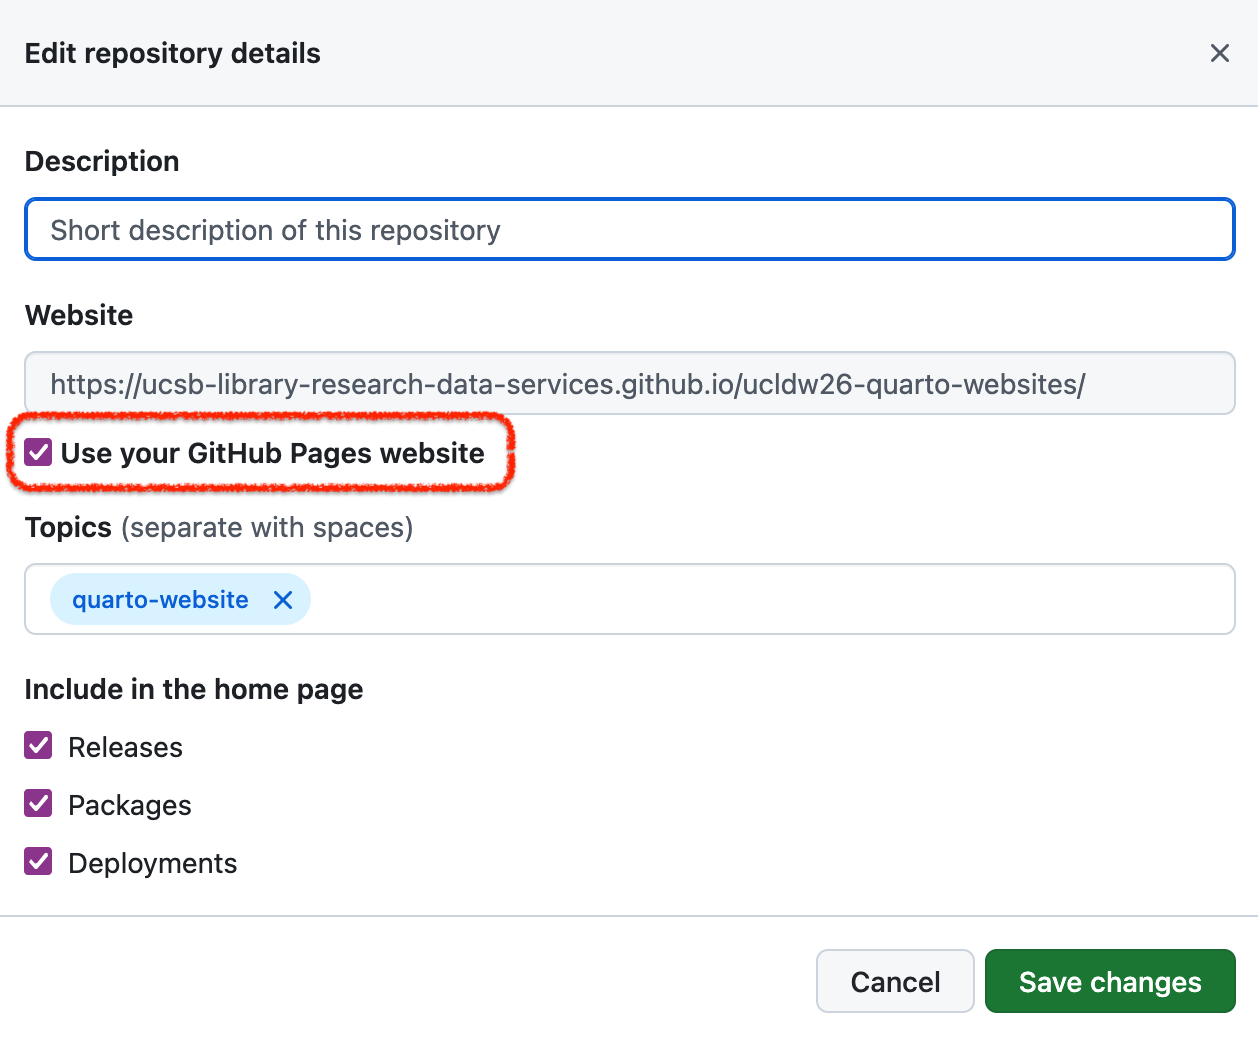Image resolution: width=1258 pixels, height=1040 pixels.
Task: Click the Releases label text
Action: pos(125,748)
